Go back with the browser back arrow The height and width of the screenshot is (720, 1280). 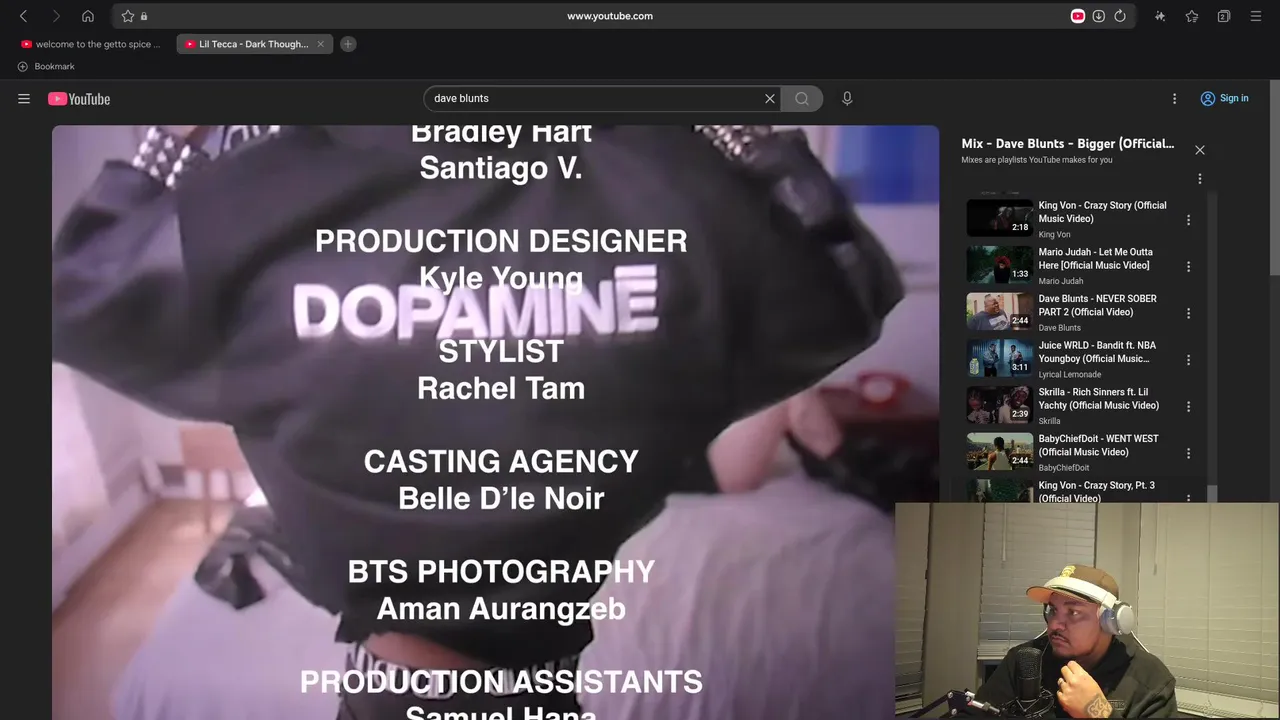[x=23, y=16]
